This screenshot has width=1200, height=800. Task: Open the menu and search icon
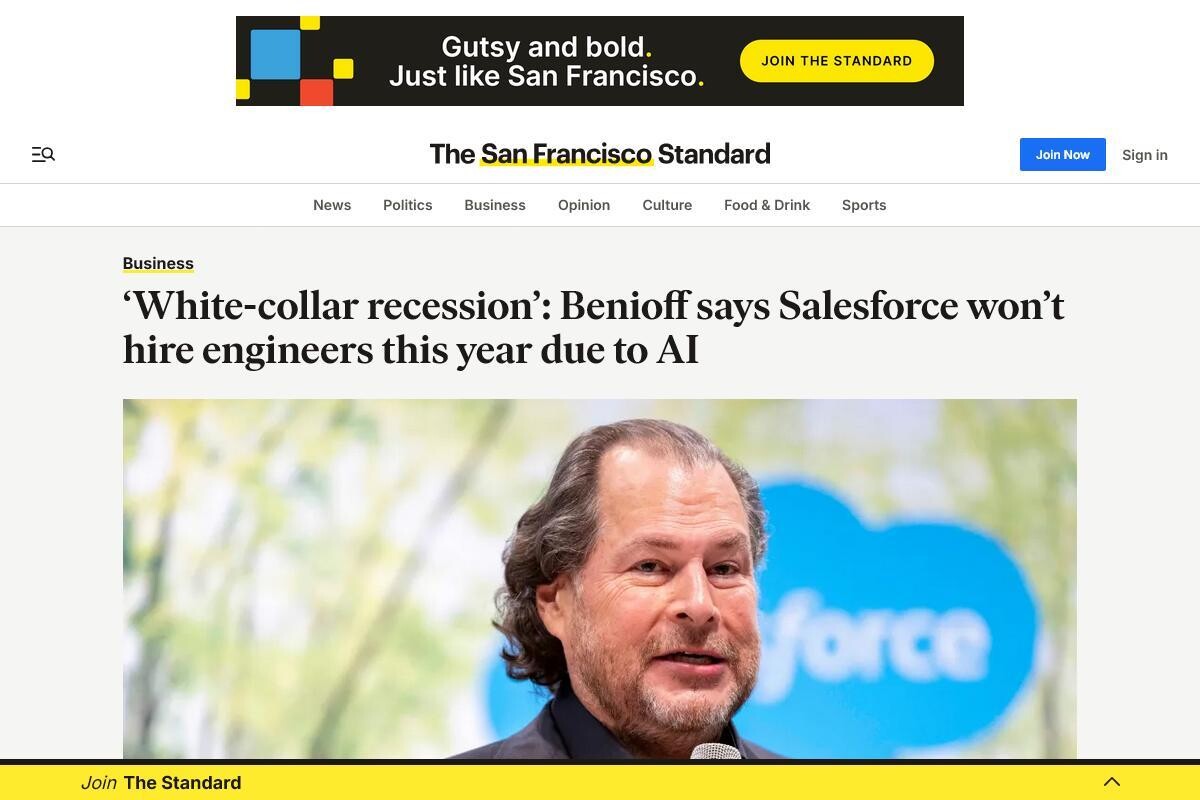(43, 154)
